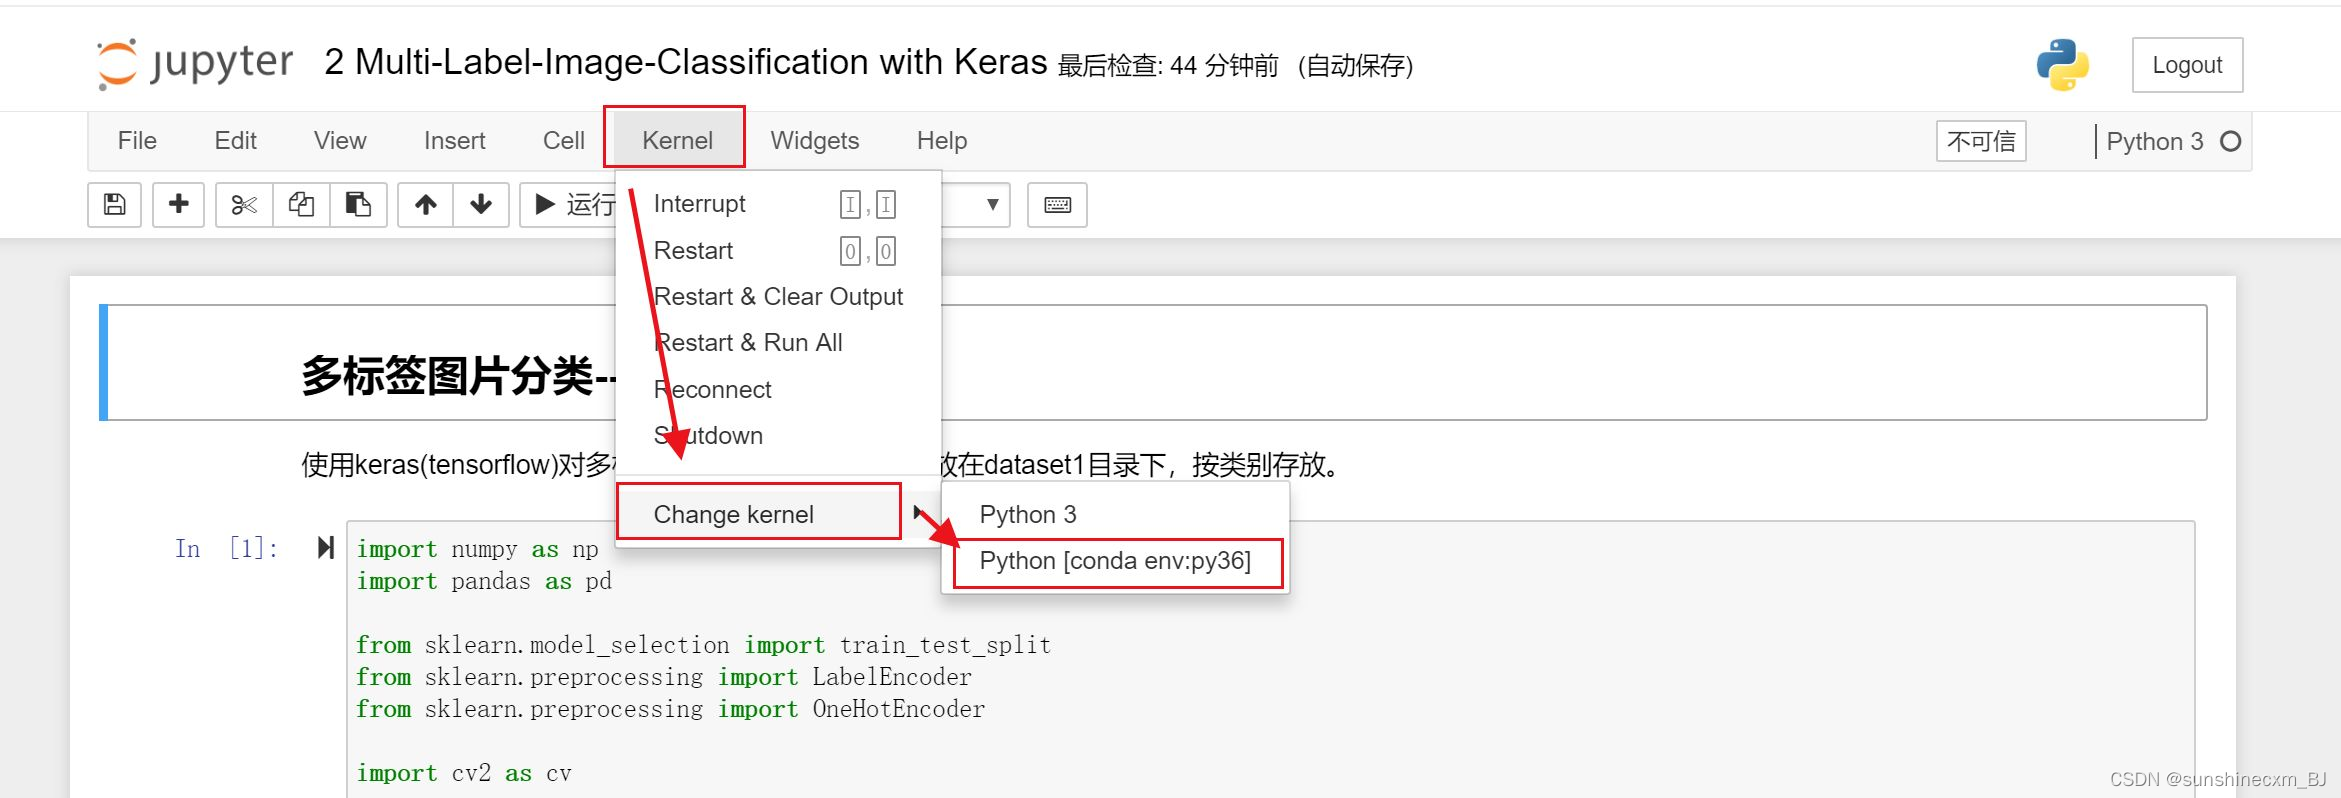This screenshot has width=2341, height=798.
Task: Cut selected cells with the scissors icon
Action: click(x=244, y=205)
